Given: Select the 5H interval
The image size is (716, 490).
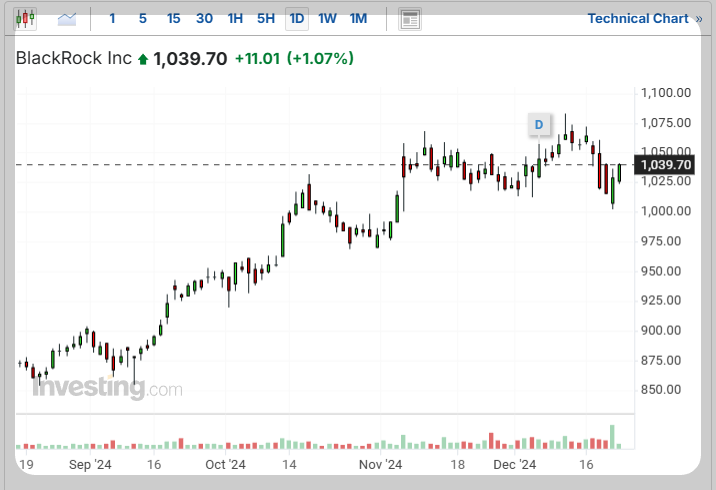Looking at the screenshot, I should tap(266, 19).
